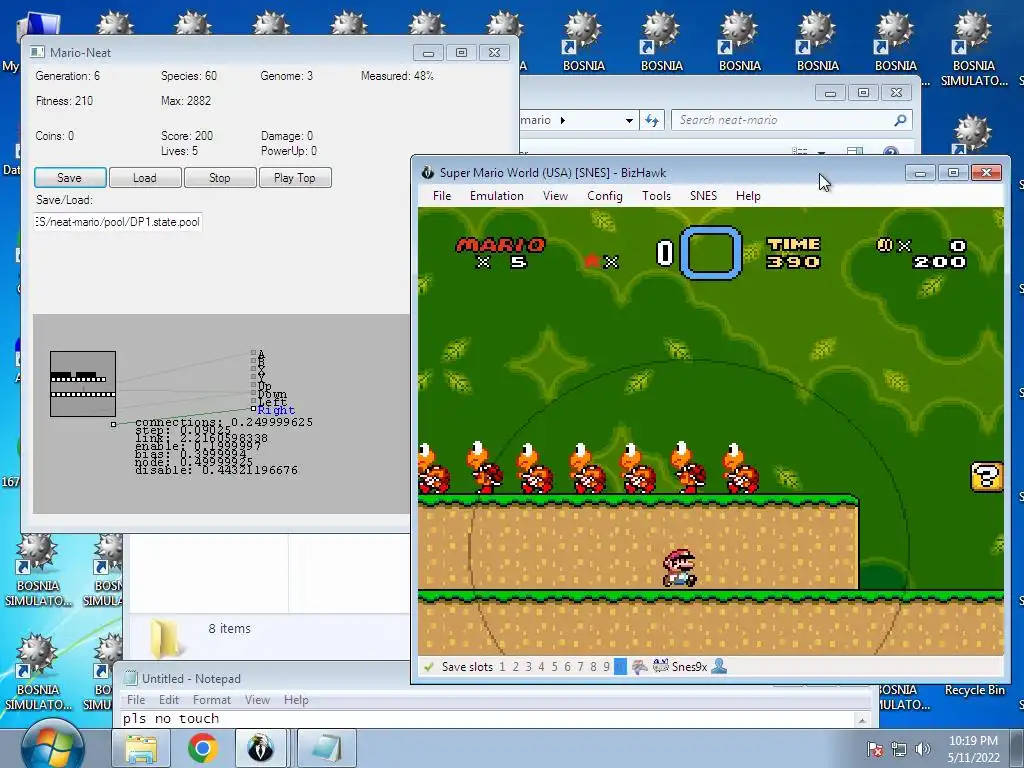The height and width of the screenshot is (768, 1024).
Task: Switch to the Notepad taskbar icon
Action: pos(327,748)
